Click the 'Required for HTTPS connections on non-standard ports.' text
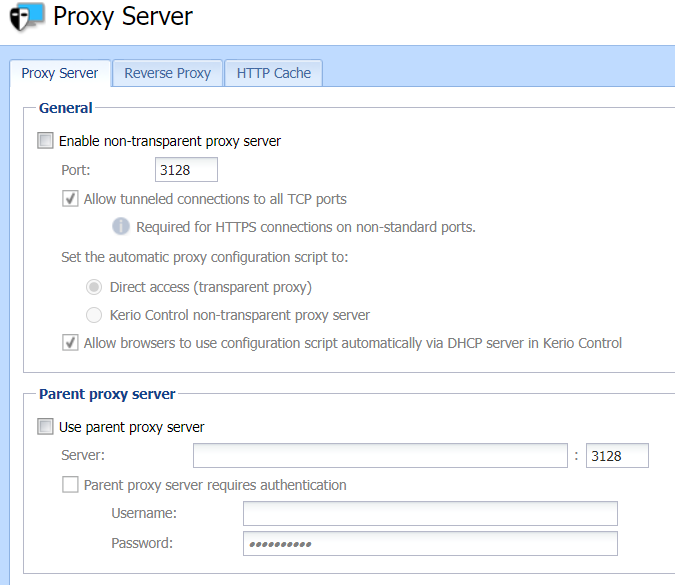 [x=306, y=227]
